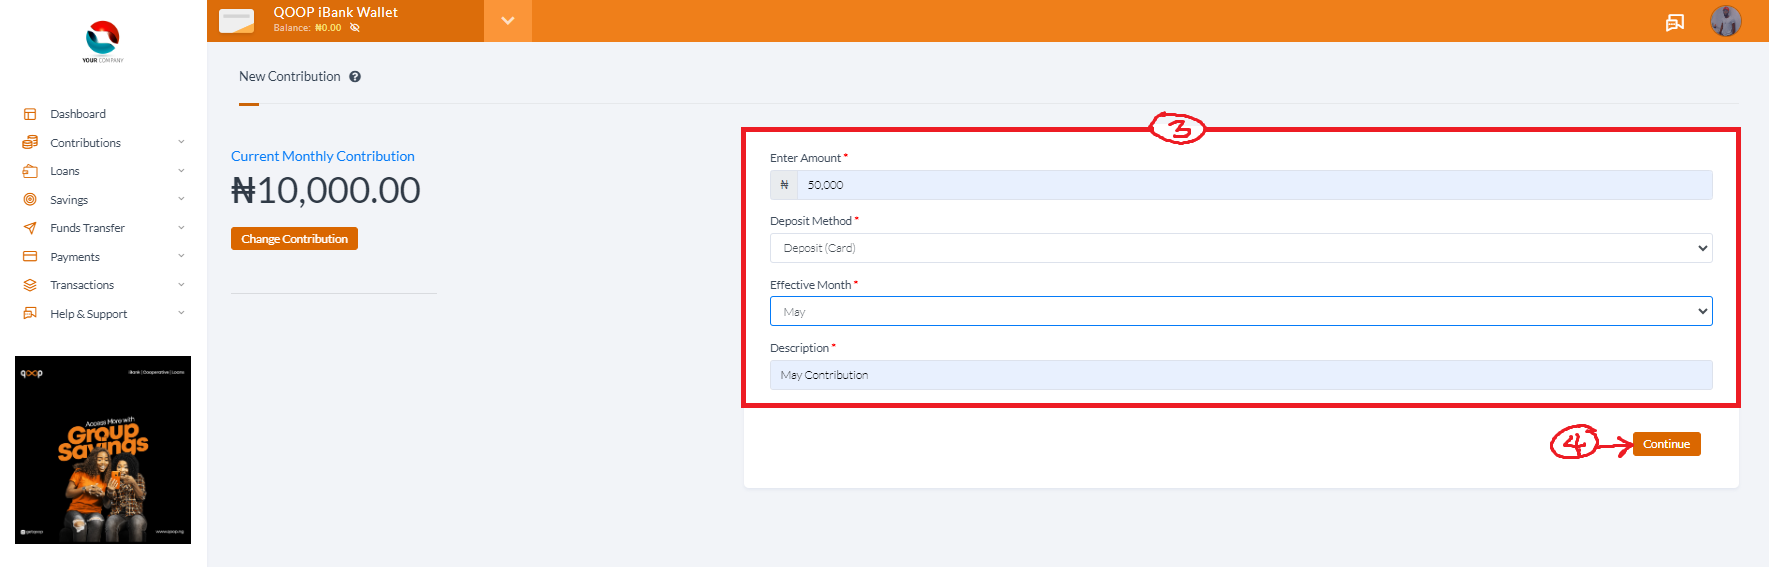The width and height of the screenshot is (1769, 567).
Task: Open the Funds Transfer menu item
Action: coord(88,228)
